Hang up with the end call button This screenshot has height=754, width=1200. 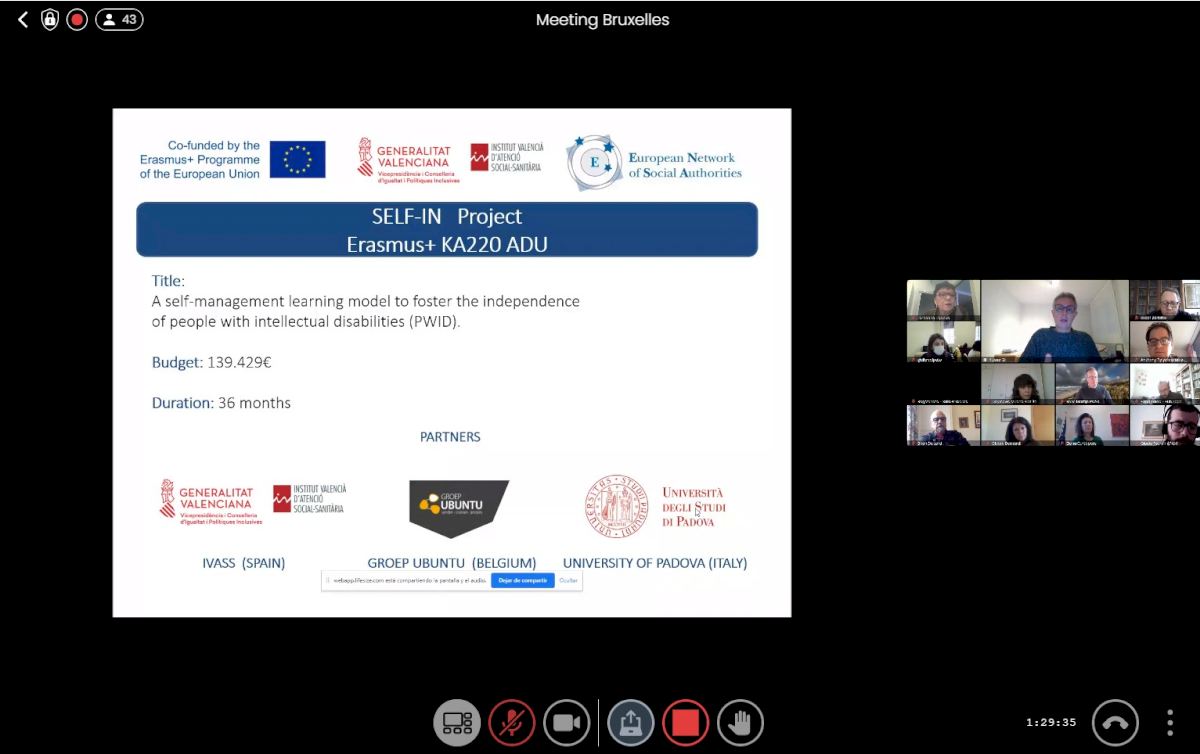[1115, 722]
